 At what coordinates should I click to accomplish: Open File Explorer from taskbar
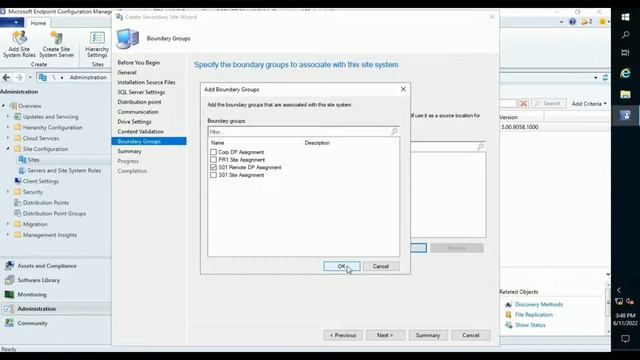point(625,94)
